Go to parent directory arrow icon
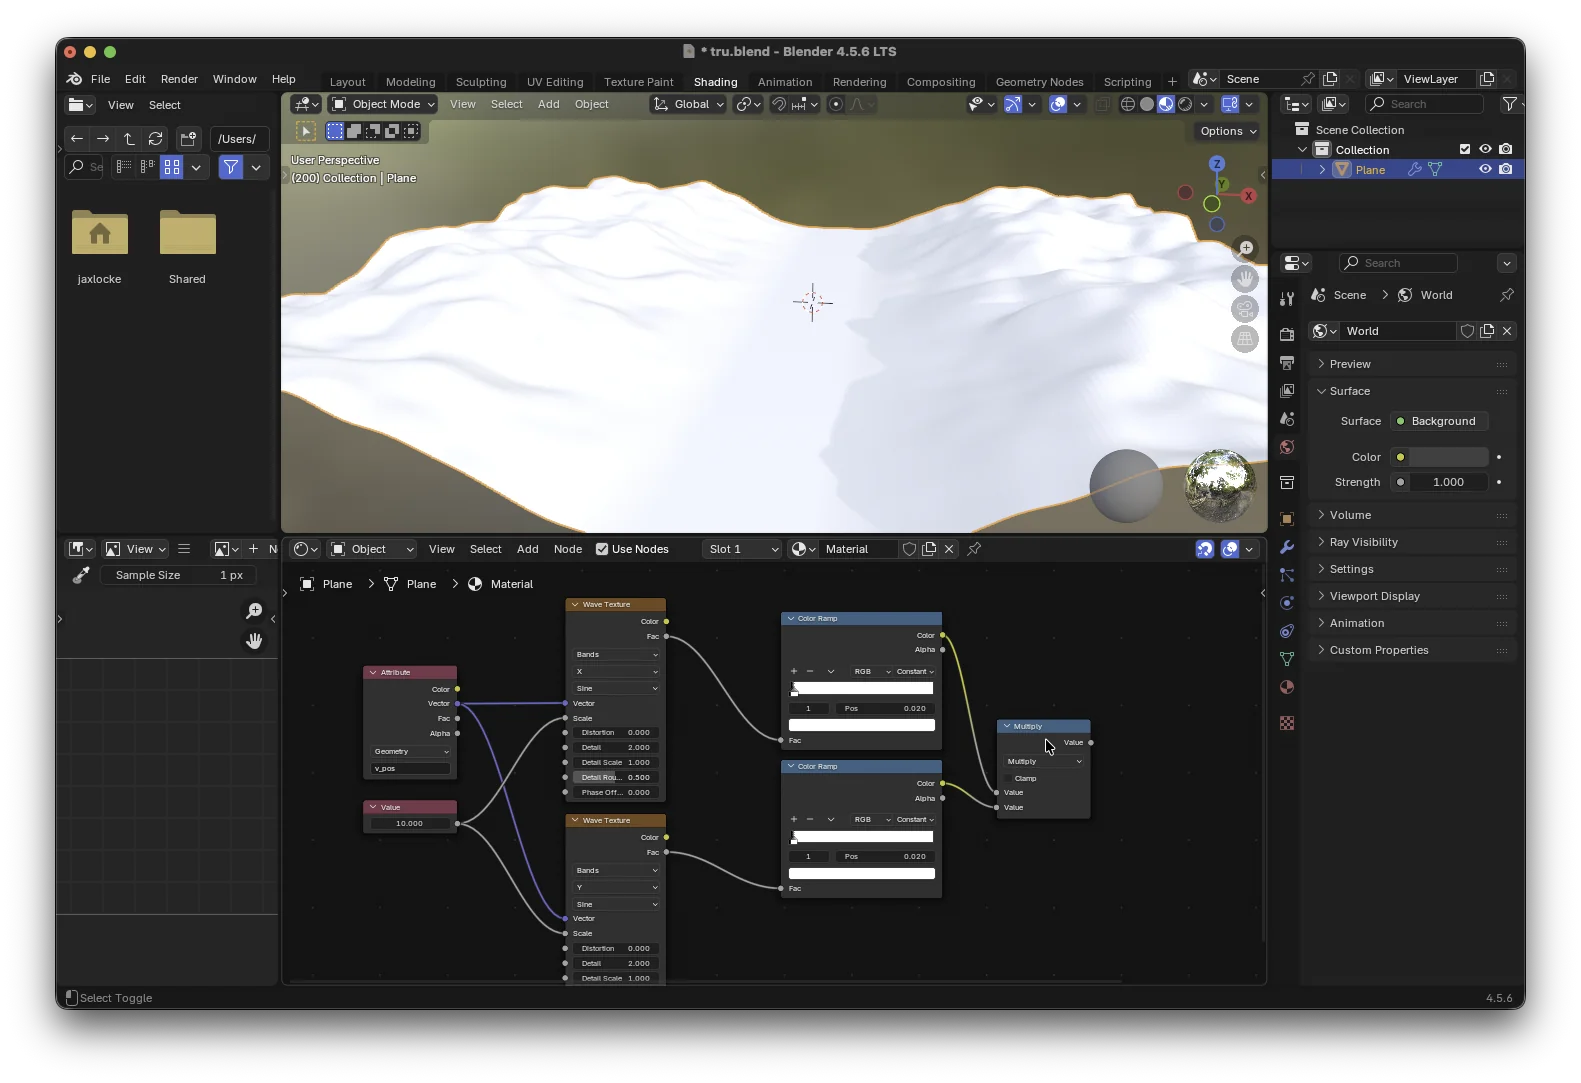The width and height of the screenshot is (1581, 1083). (x=129, y=139)
